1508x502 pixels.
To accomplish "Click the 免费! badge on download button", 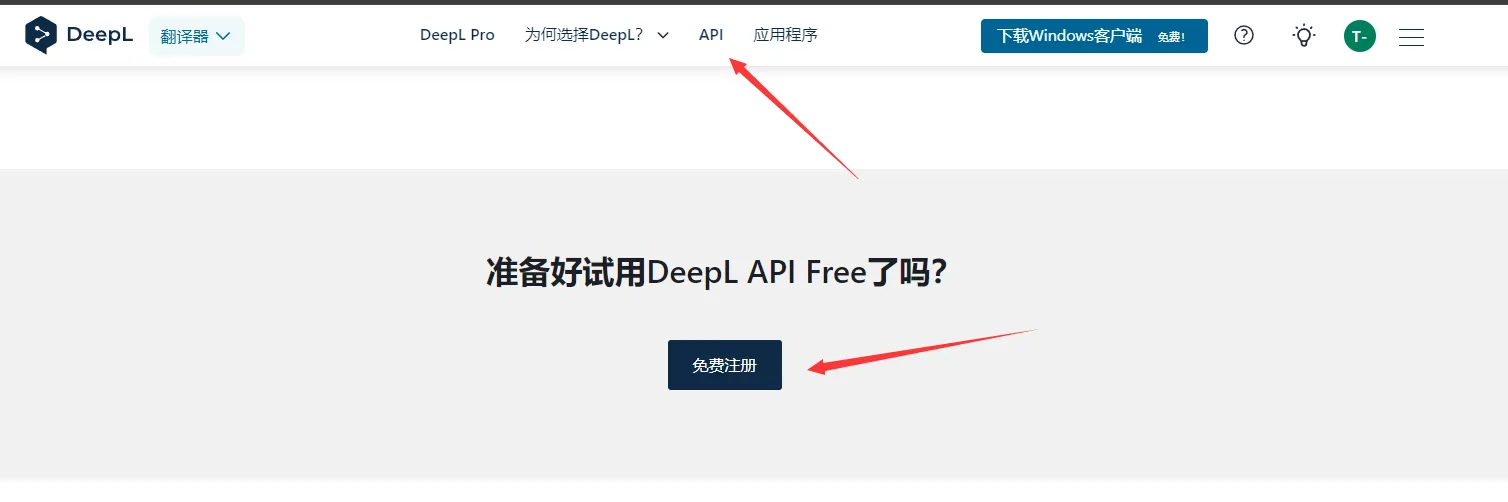I will point(1171,37).
